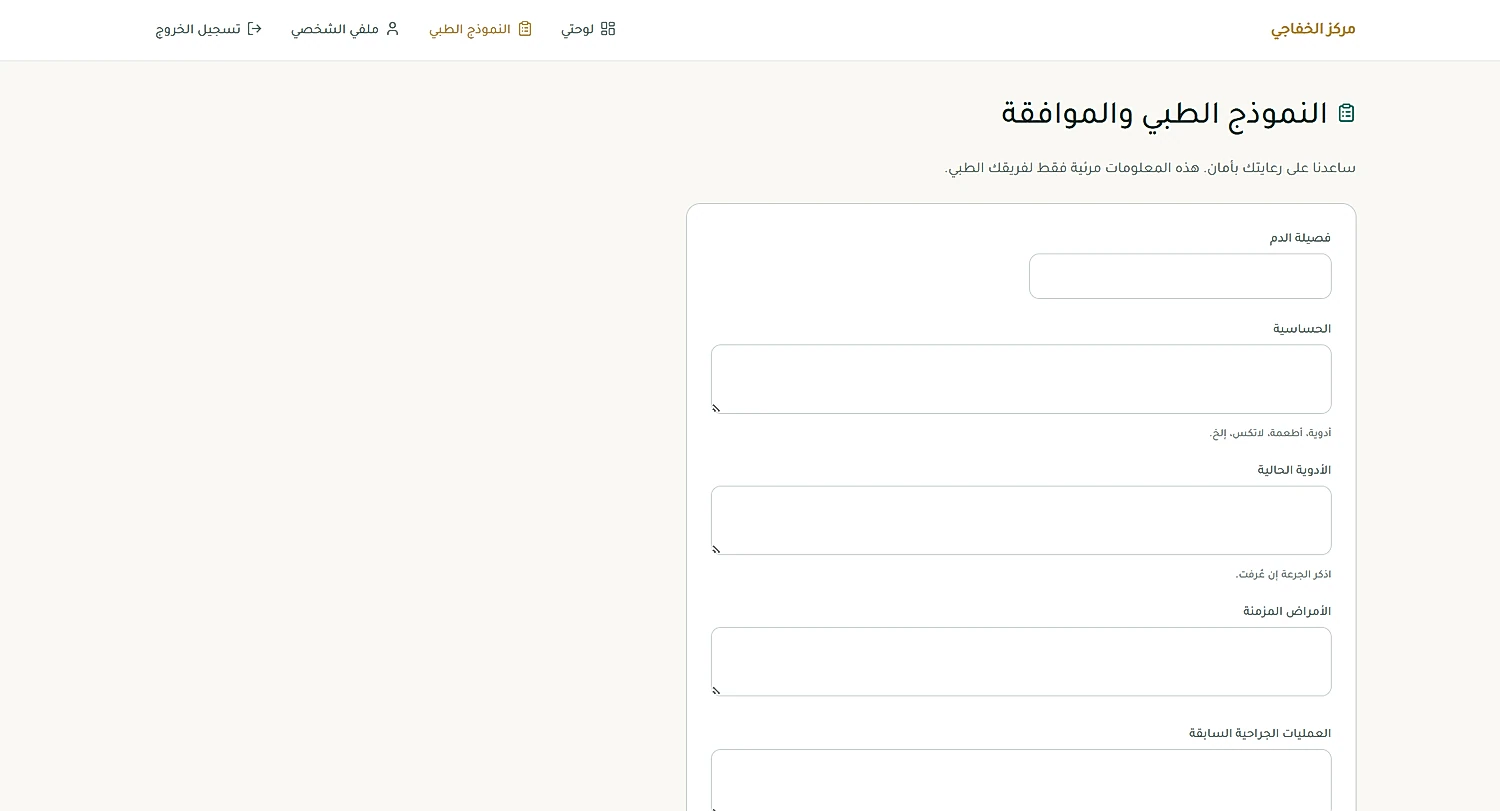This screenshot has width=1500, height=811.
Task: Open the لوحتي navigation item
Action: pos(588,29)
